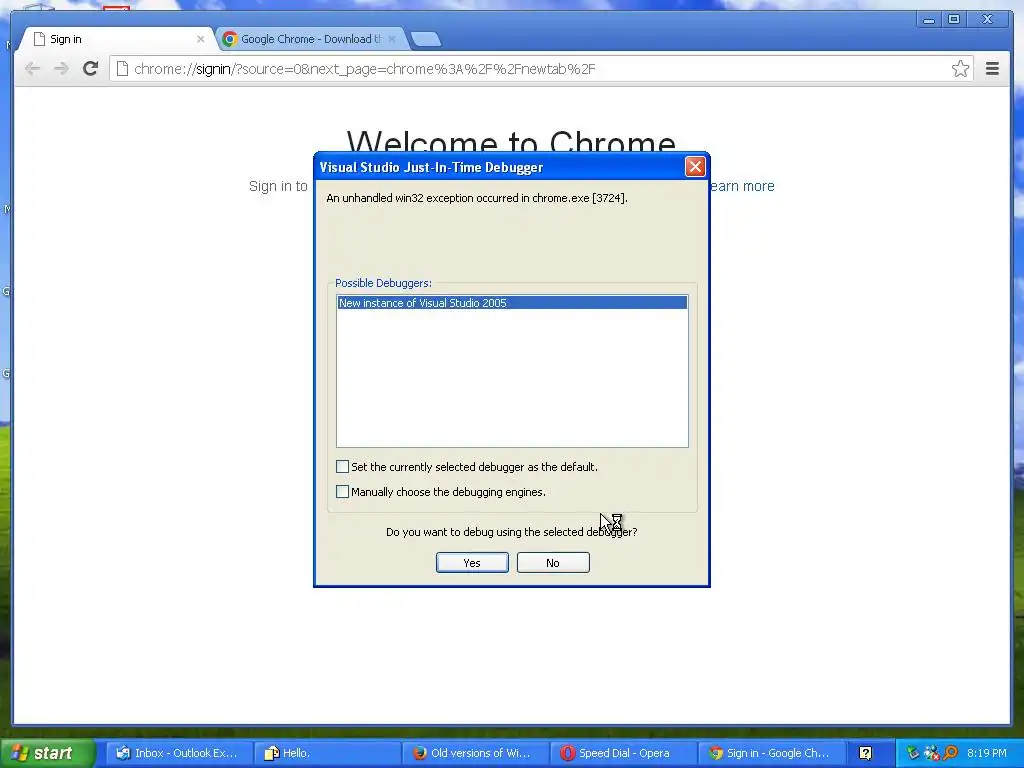Click the question mark taskbar icon
1024x768 pixels.
click(x=865, y=754)
